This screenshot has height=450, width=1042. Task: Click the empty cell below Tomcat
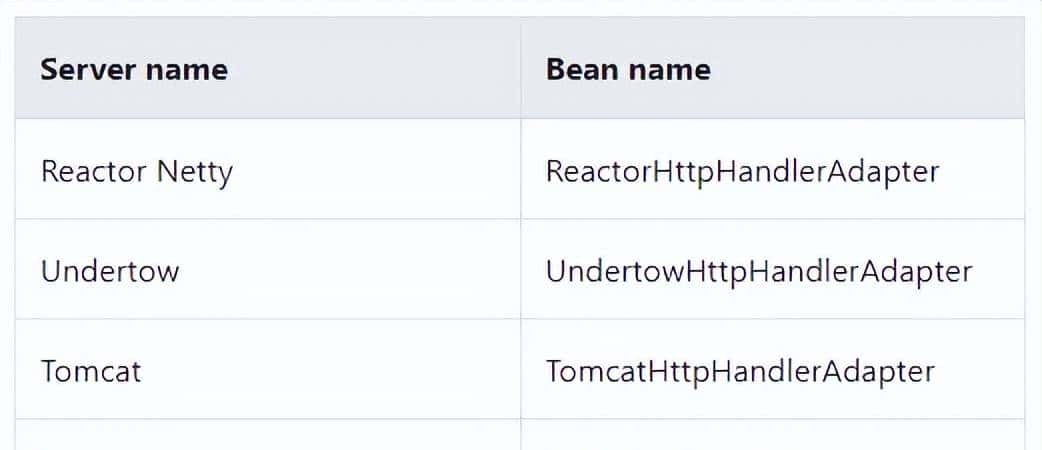tap(268, 435)
